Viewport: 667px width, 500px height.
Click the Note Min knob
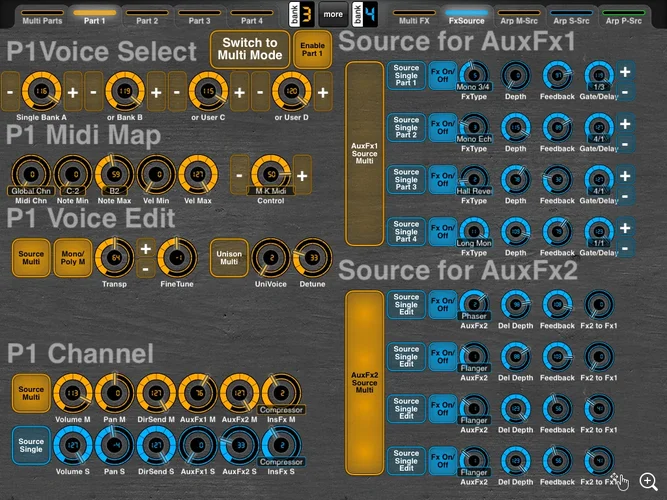pyautogui.click(x=73, y=174)
